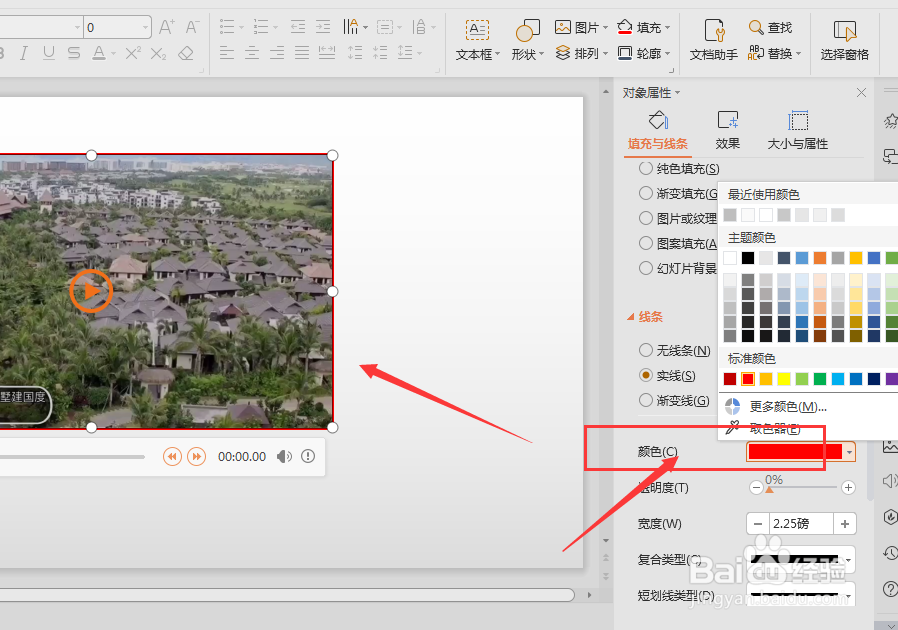
Task: Pick the black theme color swatch
Action: click(747, 258)
